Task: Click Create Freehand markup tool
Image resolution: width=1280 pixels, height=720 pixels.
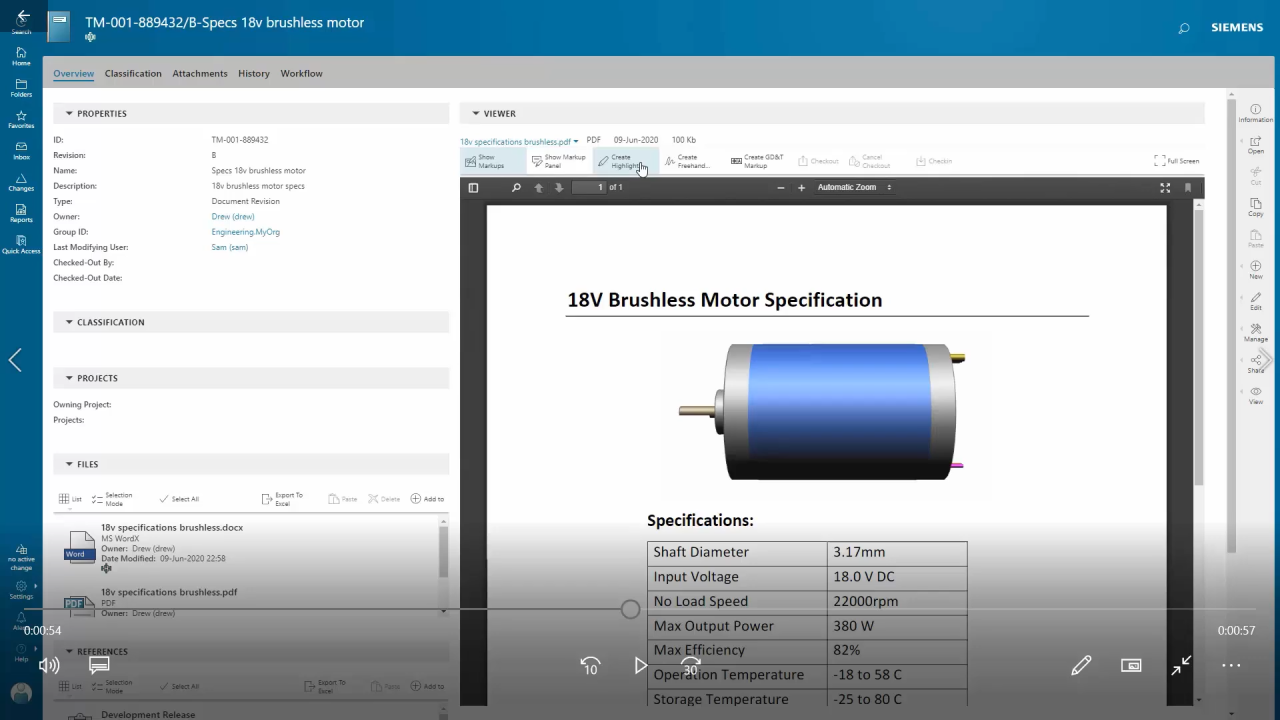Action: pyautogui.click(x=687, y=161)
